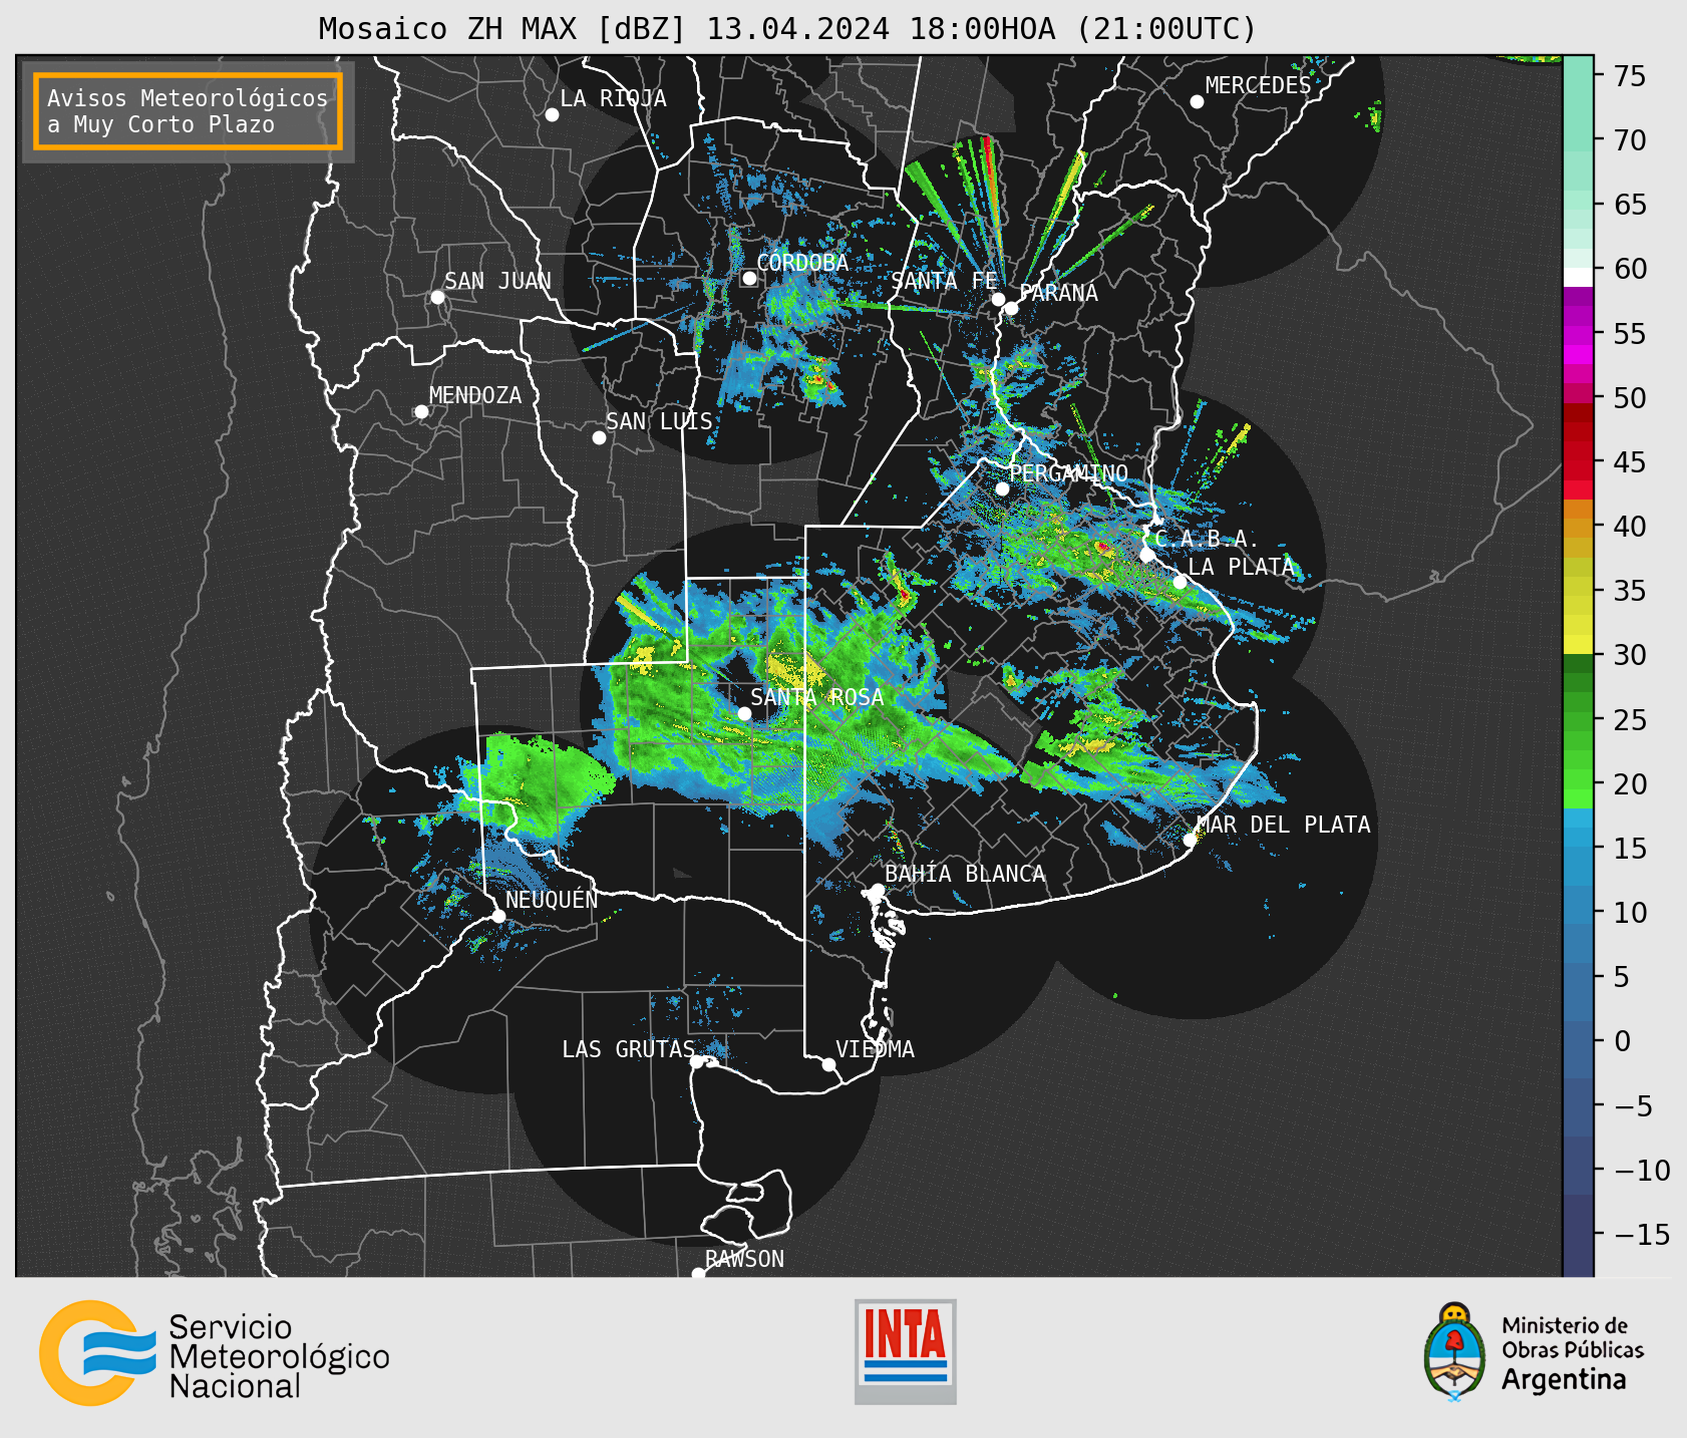
Task: Click the PERGAMINO city marker dot
Action: click(x=1002, y=489)
